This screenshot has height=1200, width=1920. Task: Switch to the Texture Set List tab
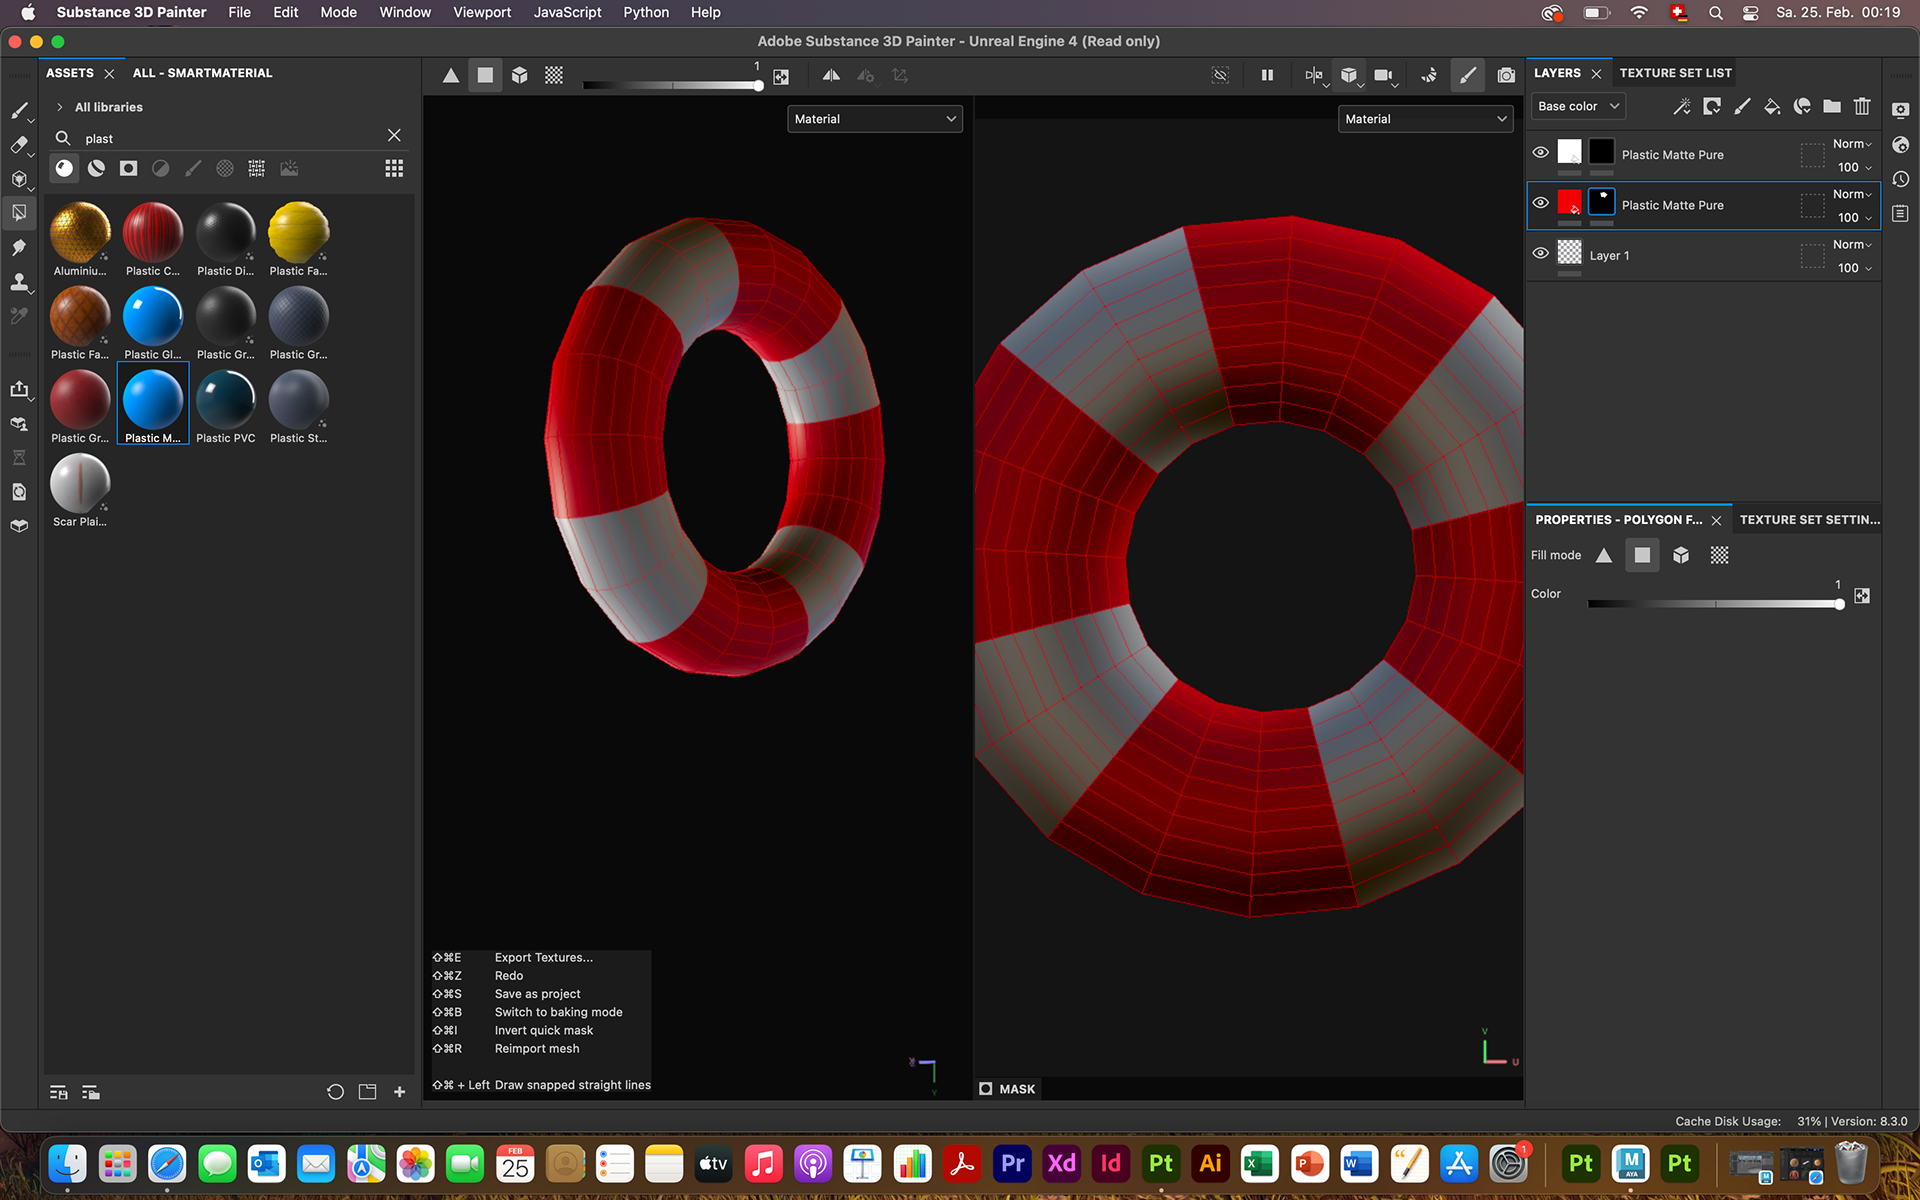pos(1675,73)
